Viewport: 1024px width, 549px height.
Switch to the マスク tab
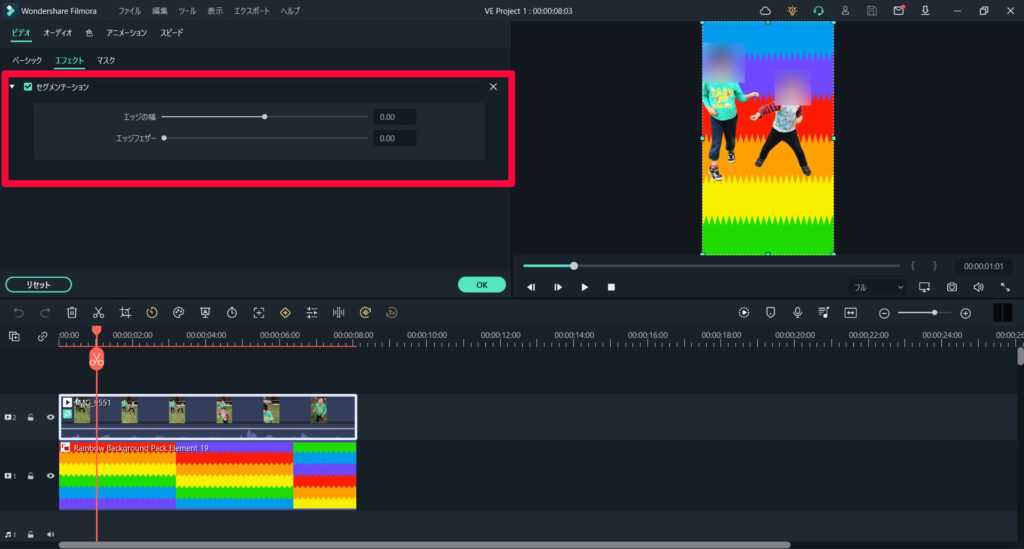click(x=106, y=61)
